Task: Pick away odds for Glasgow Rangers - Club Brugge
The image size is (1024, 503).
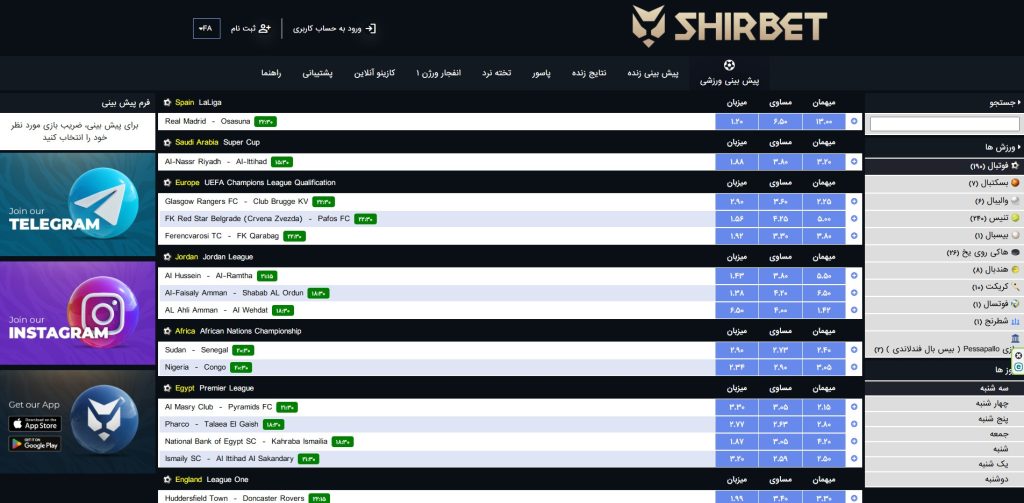Action: [824, 202]
